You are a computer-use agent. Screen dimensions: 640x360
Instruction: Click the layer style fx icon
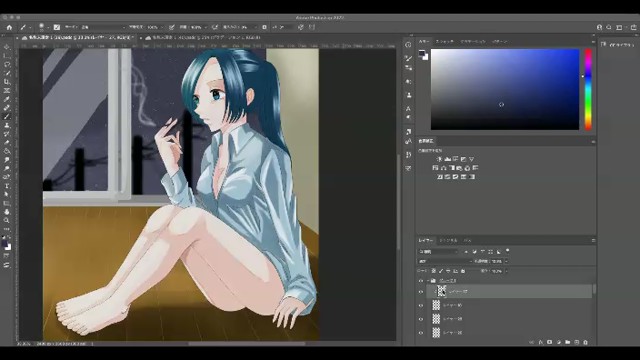540,342
